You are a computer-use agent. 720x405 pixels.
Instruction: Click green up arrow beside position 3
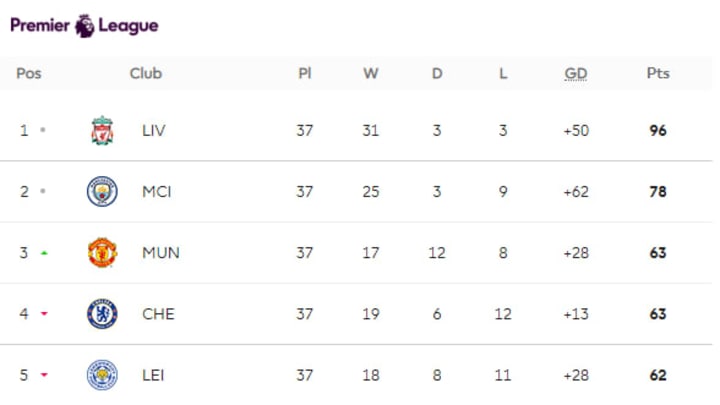point(44,253)
